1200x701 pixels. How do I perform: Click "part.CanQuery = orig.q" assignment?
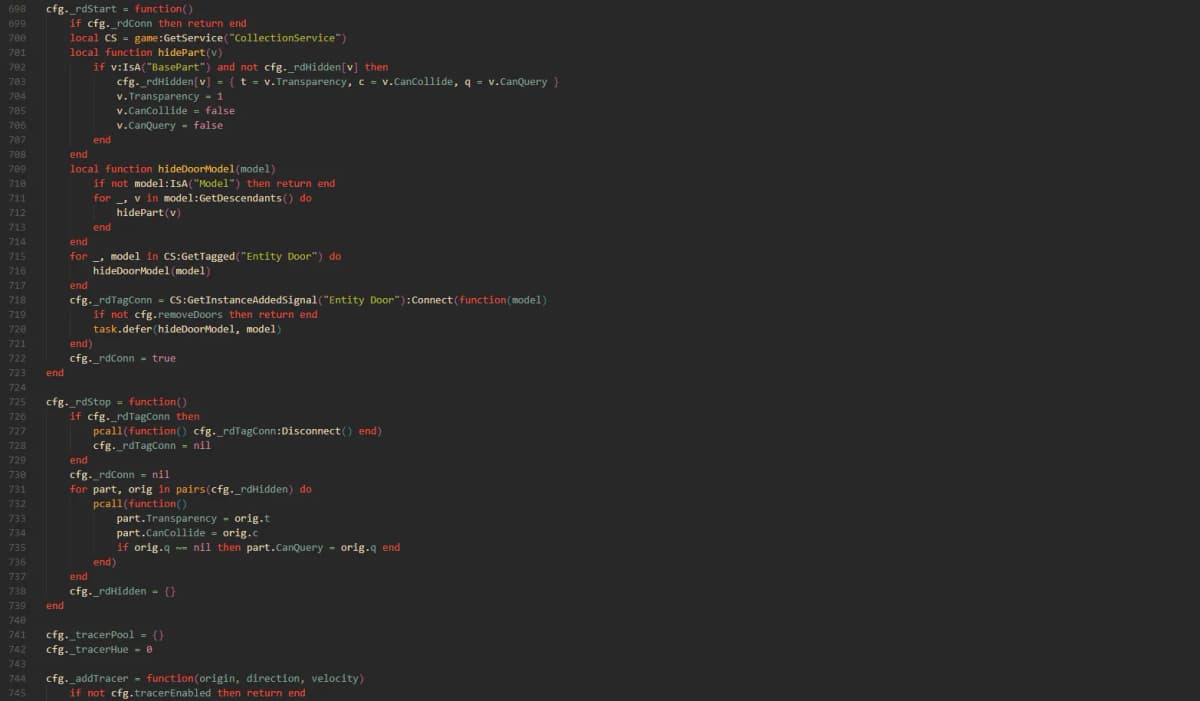pos(310,548)
